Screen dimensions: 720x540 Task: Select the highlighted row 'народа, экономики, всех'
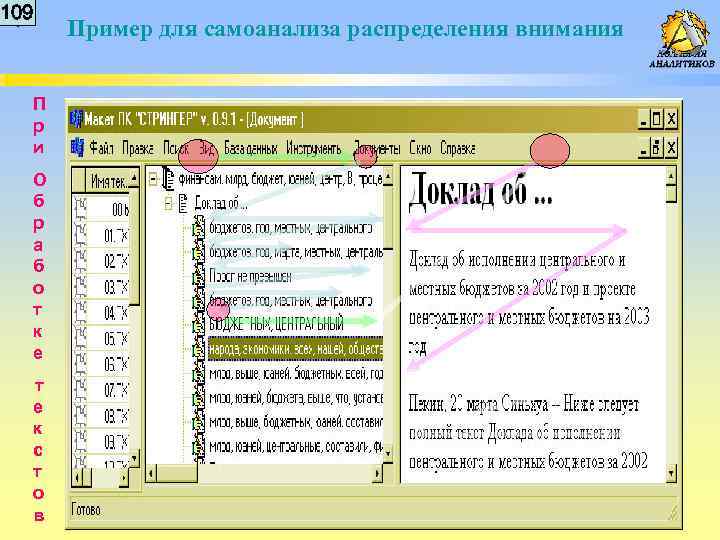[295, 349]
